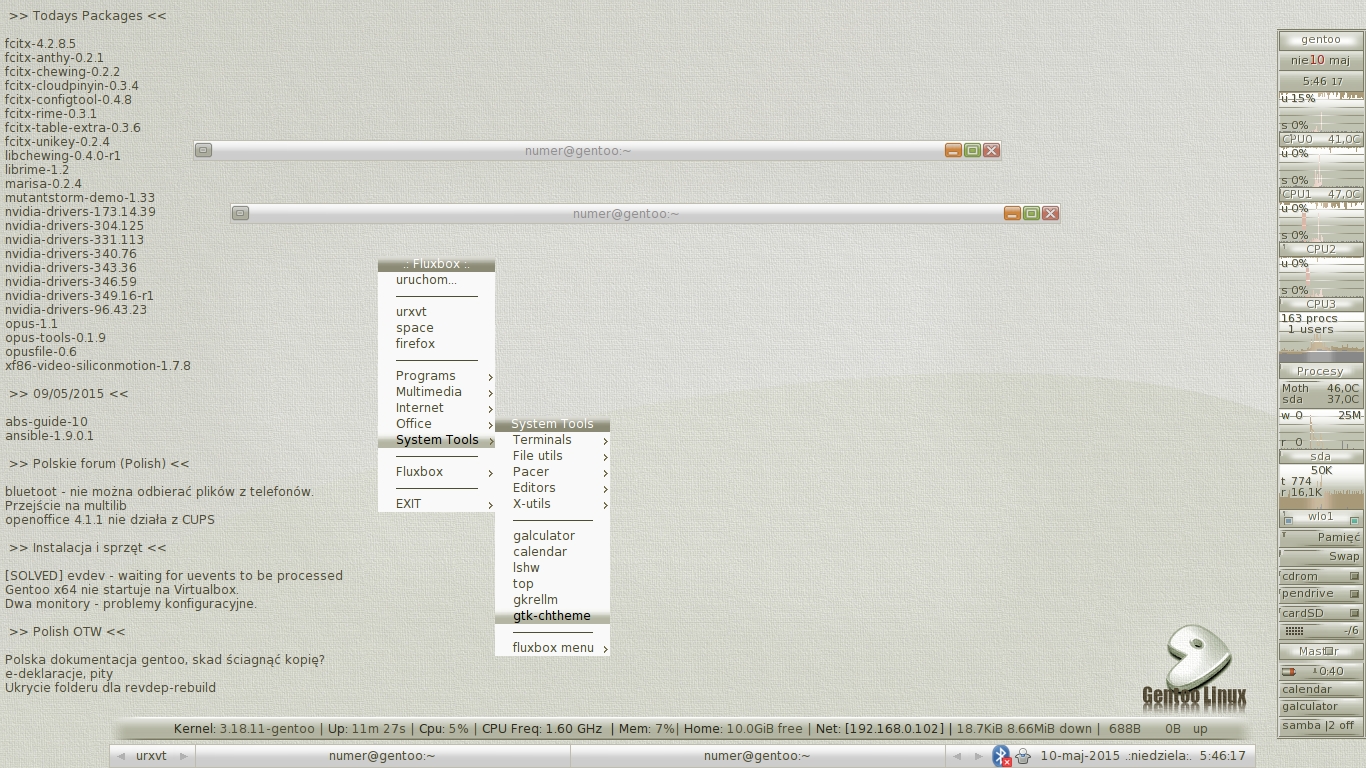Click the Bluetooth tray icon
The width and height of the screenshot is (1366, 768).
pos(1001,756)
